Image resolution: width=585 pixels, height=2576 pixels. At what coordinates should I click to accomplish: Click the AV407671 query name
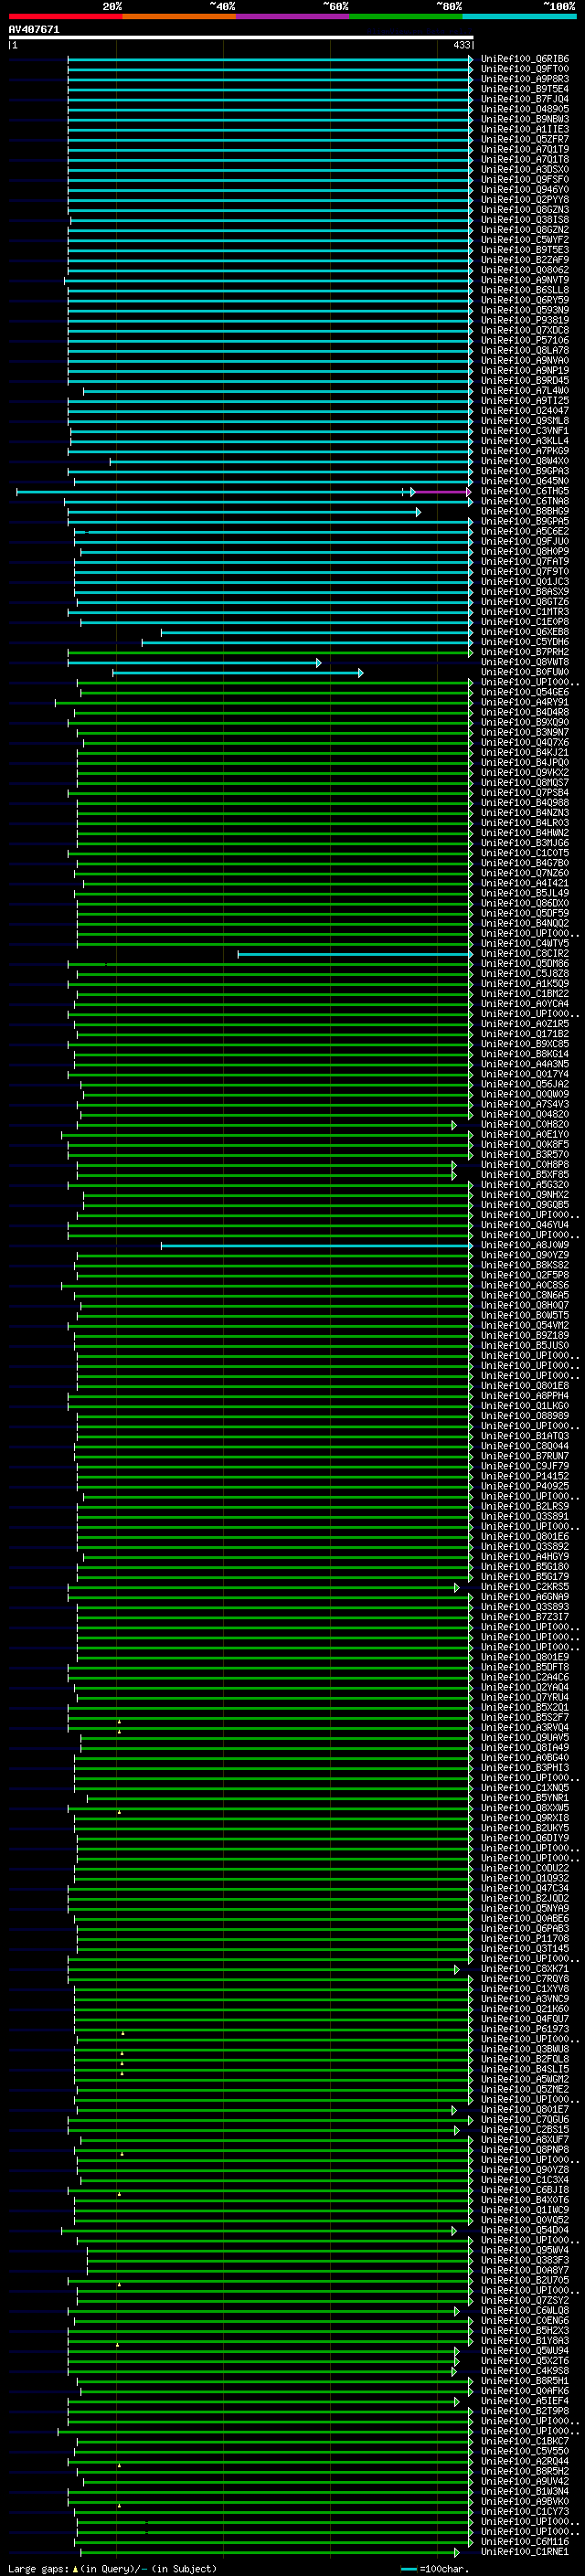click(34, 30)
